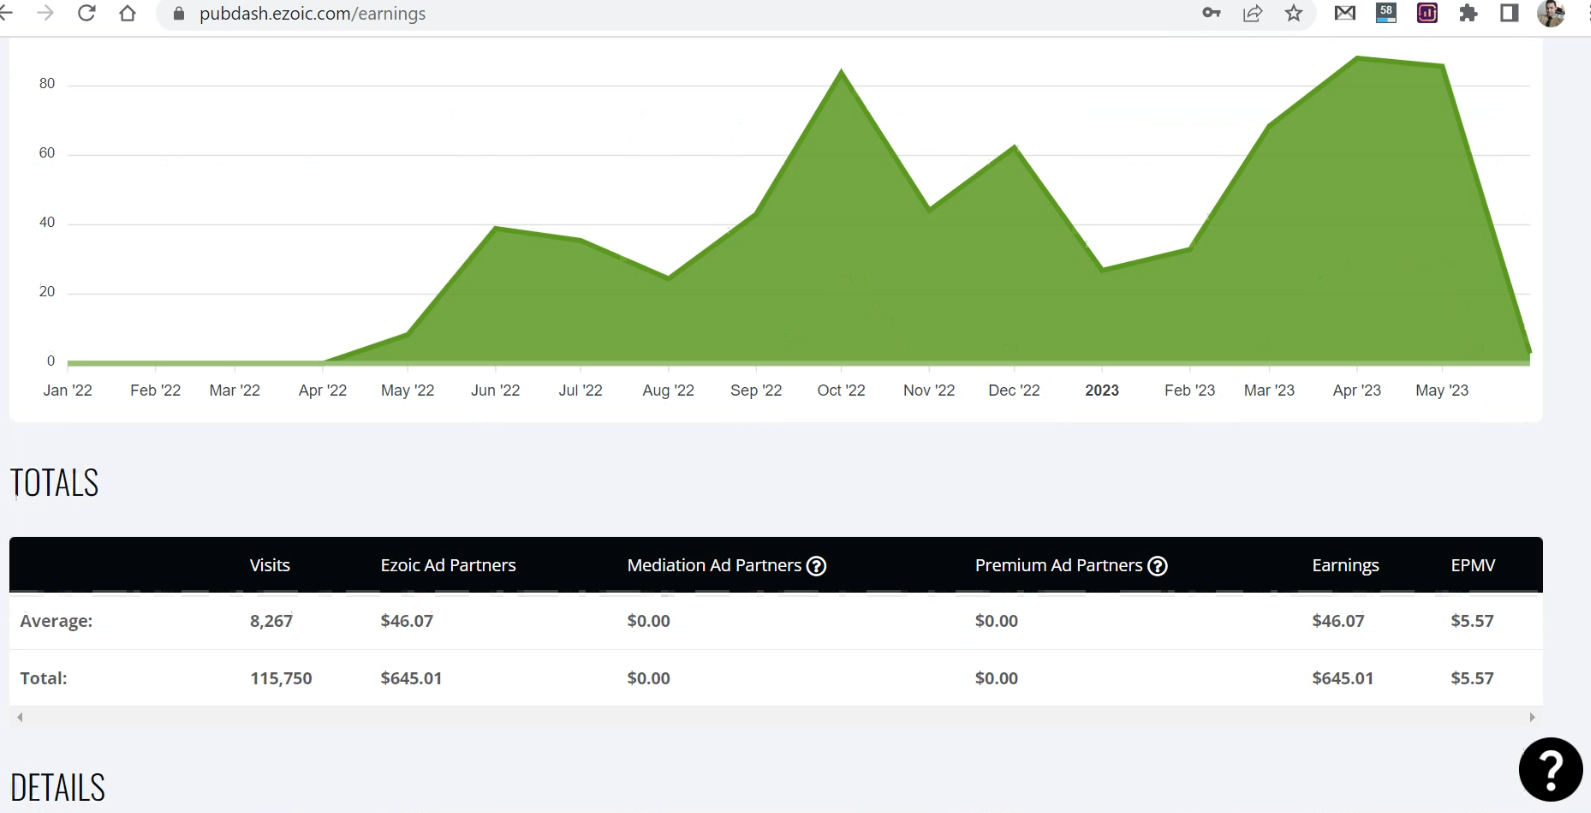Click the Feb '23 axis label
The height and width of the screenshot is (813, 1591).
pyautogui.click(x=1190, y=390)
